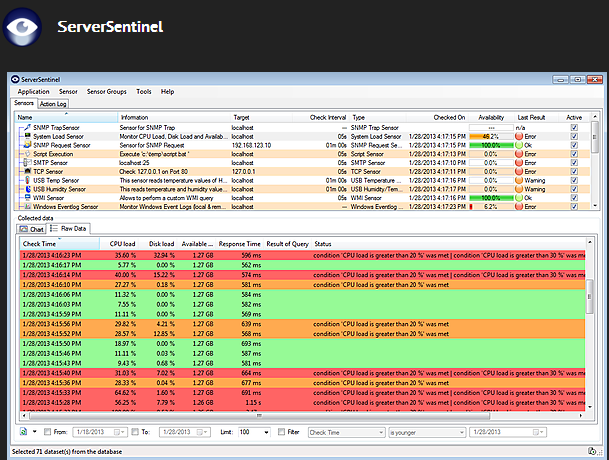609x460 pixels.
Task: Click the red Error icon for Windows Eventlog Sensor
Action: pyautogui.click(x=519, y=207)
